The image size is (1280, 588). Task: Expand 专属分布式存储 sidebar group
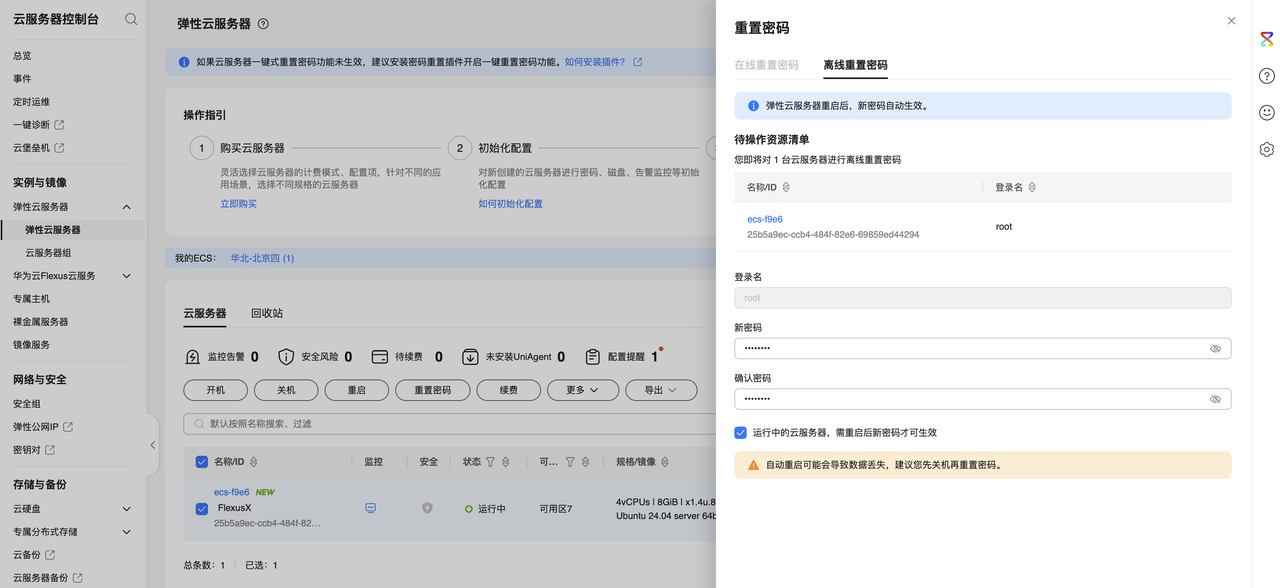click(126, 532)
